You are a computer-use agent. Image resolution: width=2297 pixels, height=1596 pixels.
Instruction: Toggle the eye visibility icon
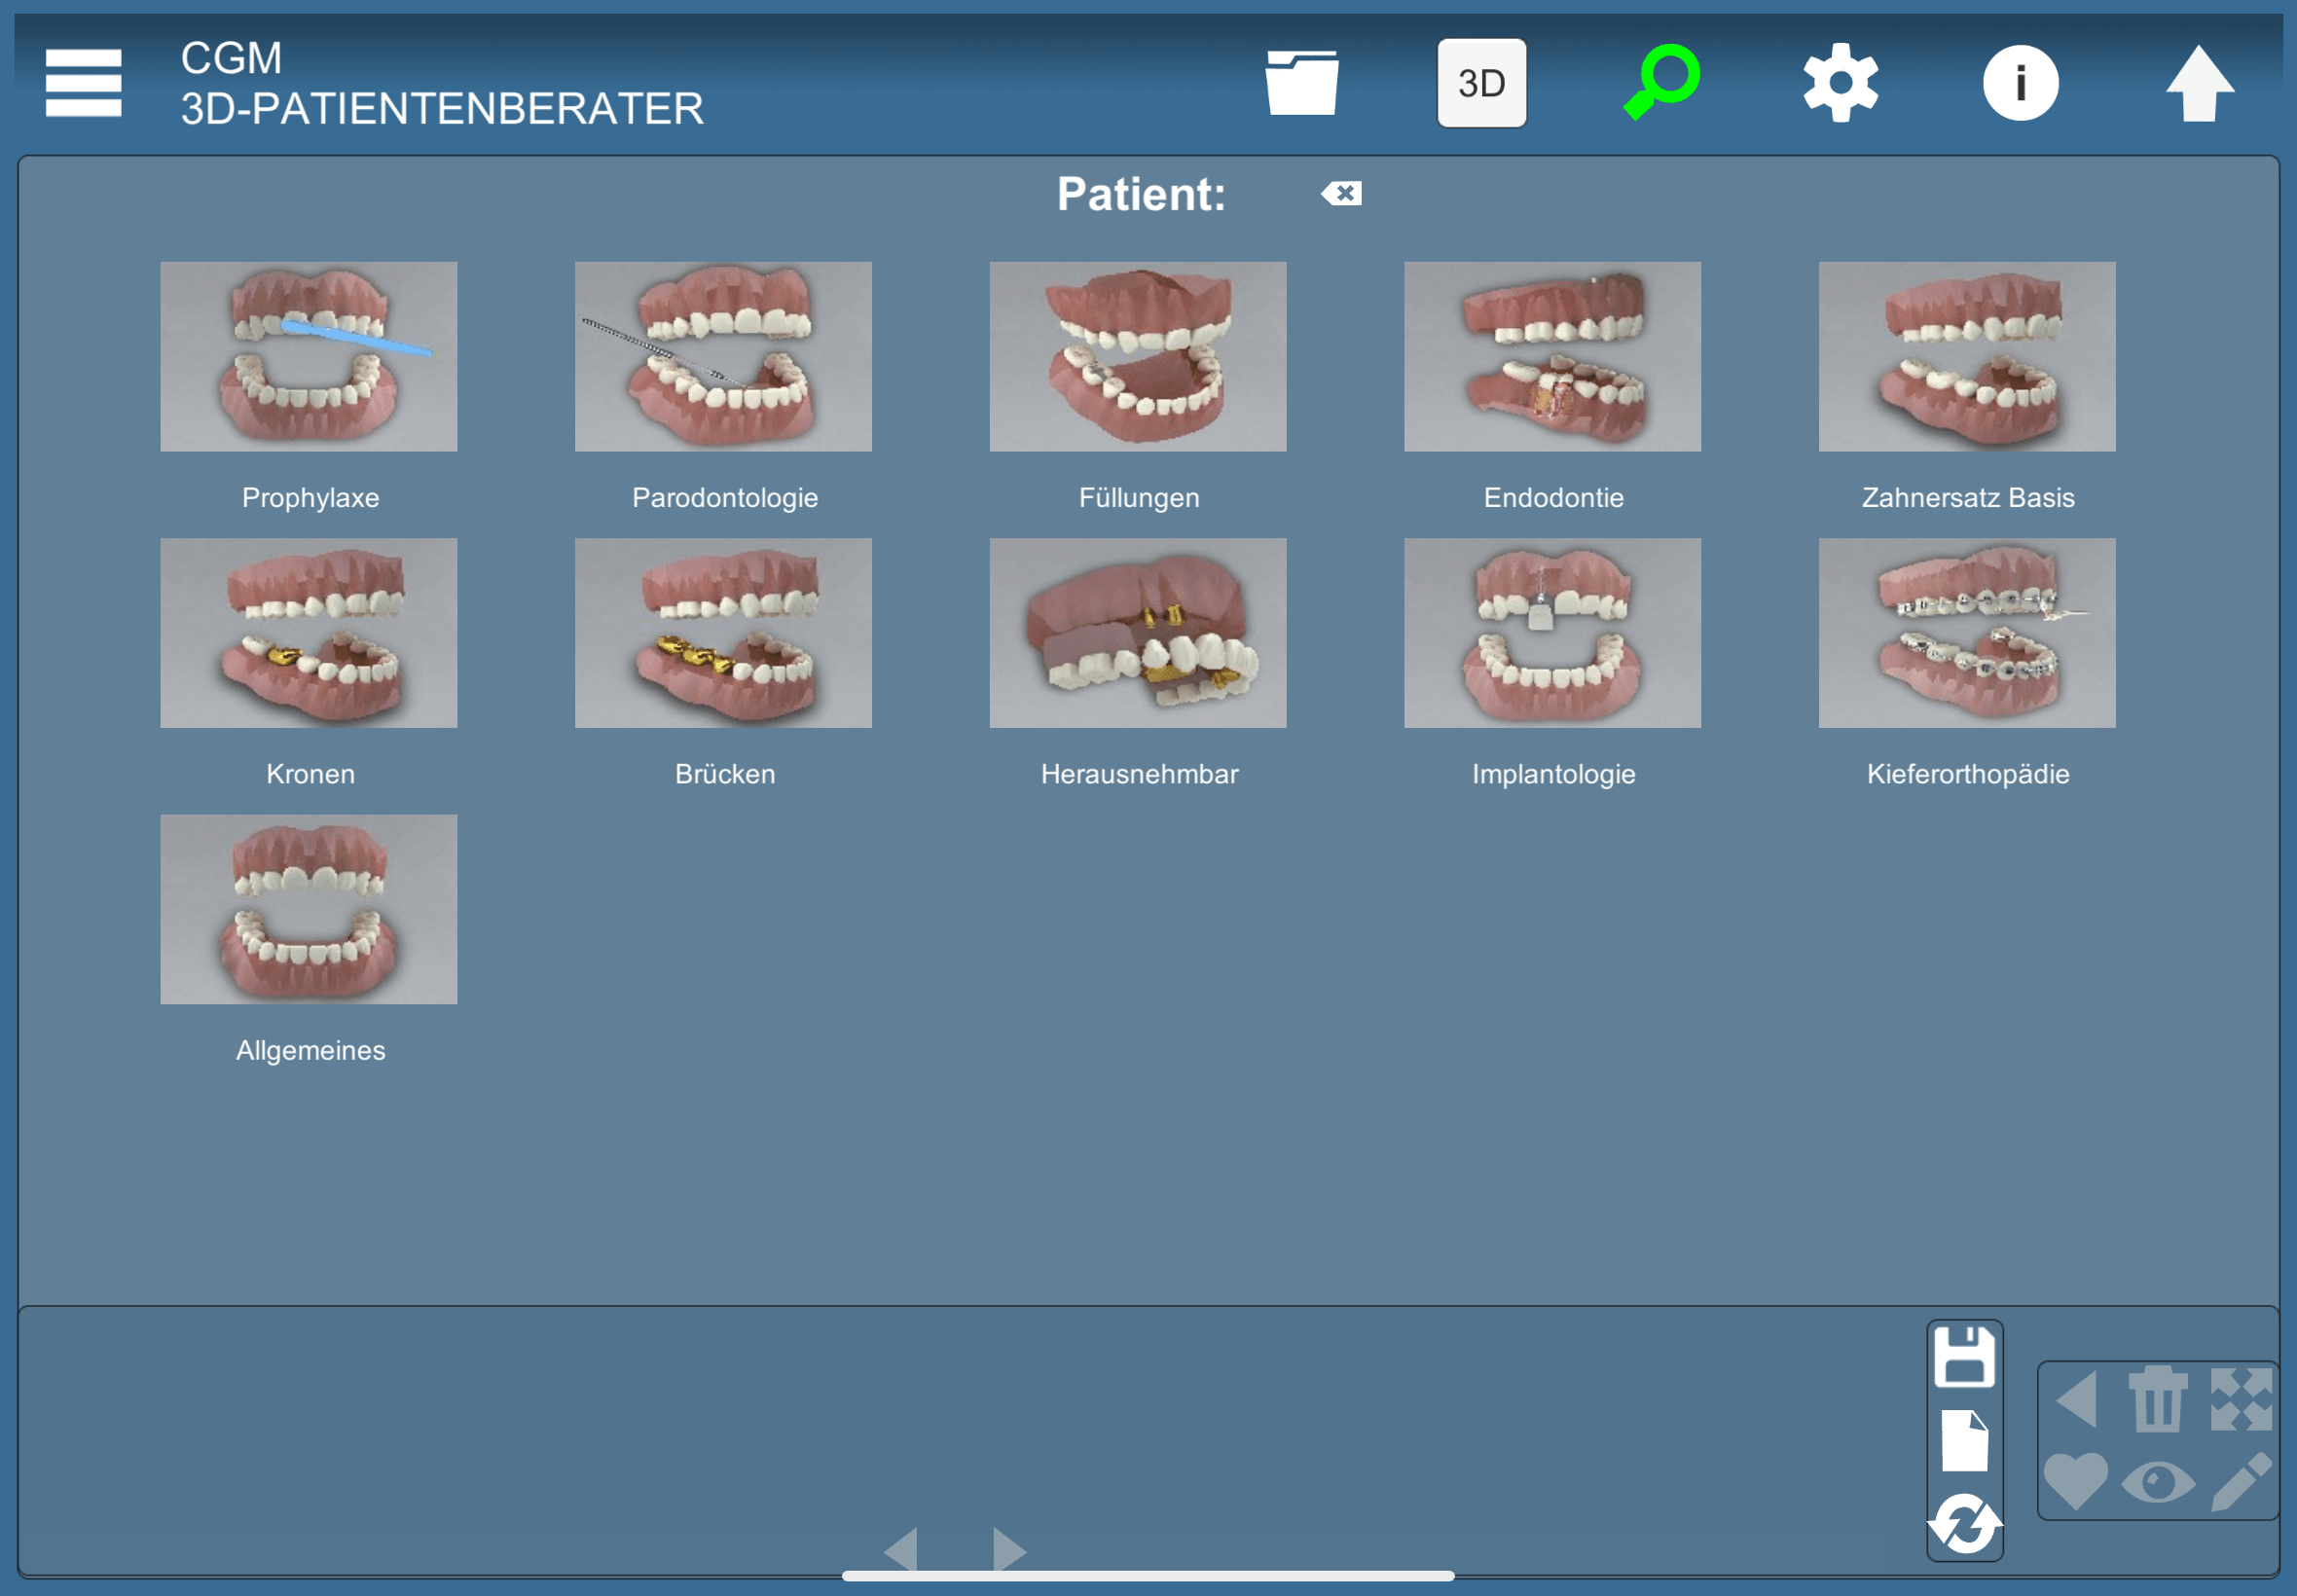click(x=2157, y=1481)
